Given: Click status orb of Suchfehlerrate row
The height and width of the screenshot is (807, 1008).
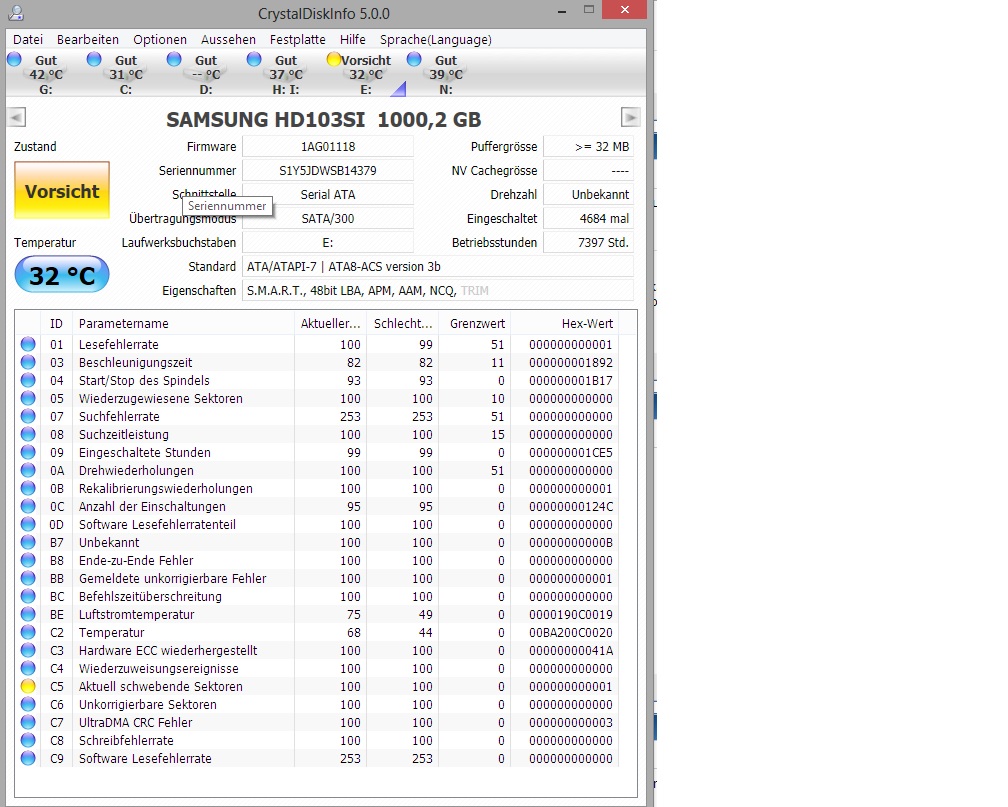Looking at the screenshot, I should pos(28,416).
